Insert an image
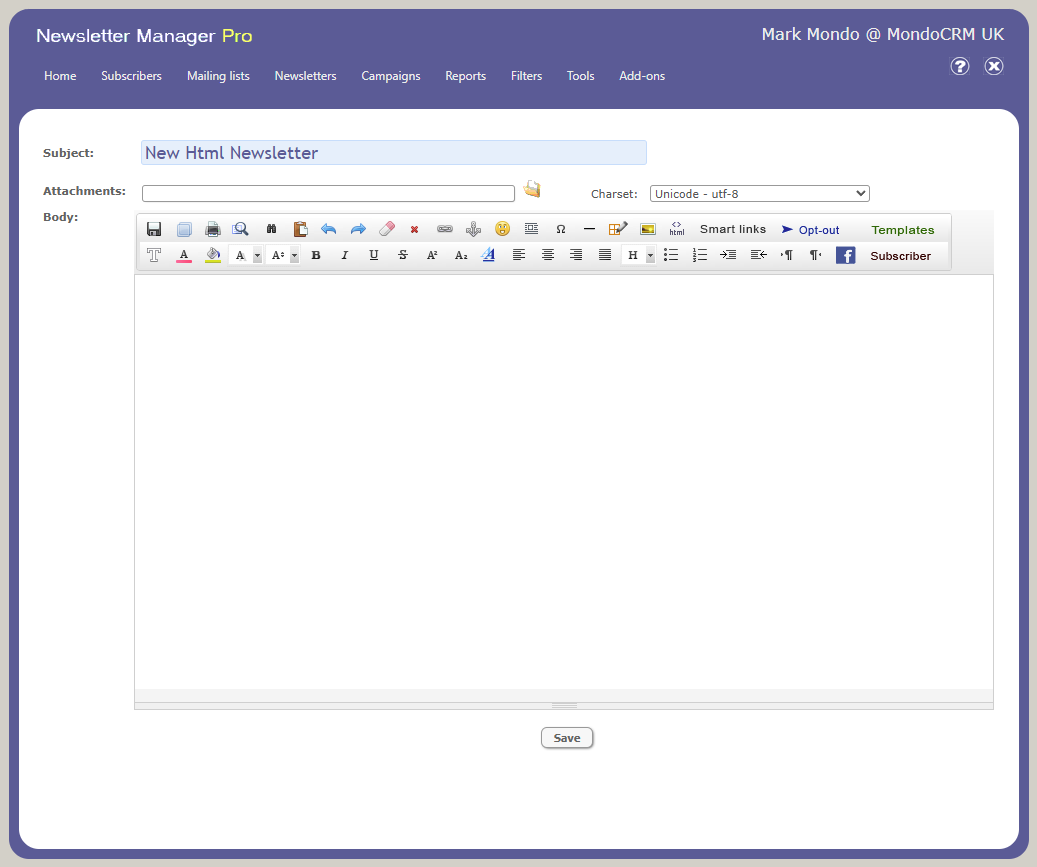Viewport: 1037px width, 867px height. pos(647,229)
